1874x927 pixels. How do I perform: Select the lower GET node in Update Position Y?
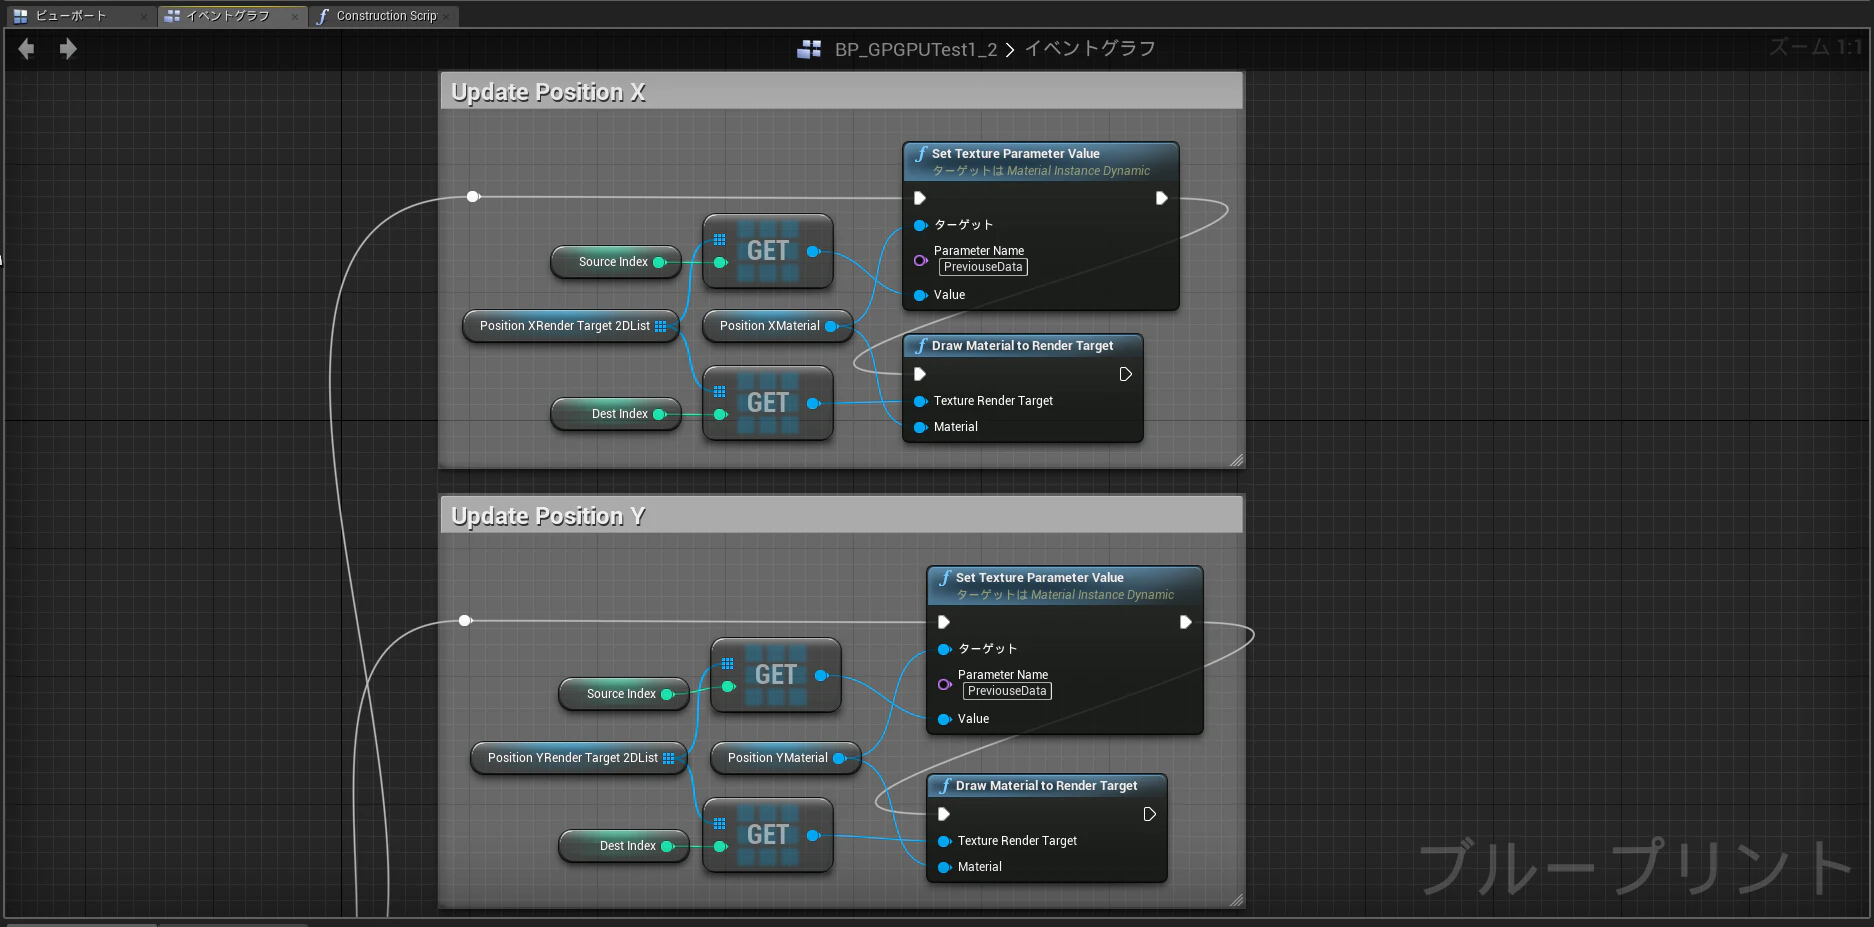tap(768, 835)
